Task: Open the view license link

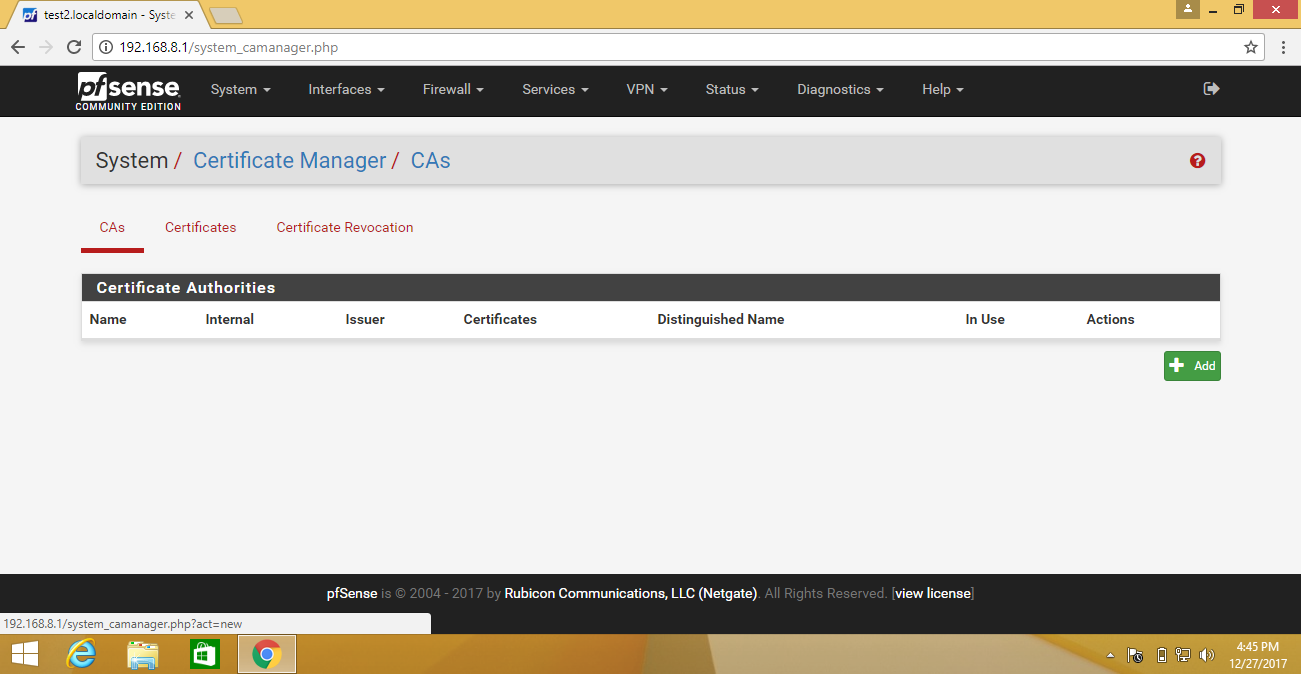Action: coord(933,593)
